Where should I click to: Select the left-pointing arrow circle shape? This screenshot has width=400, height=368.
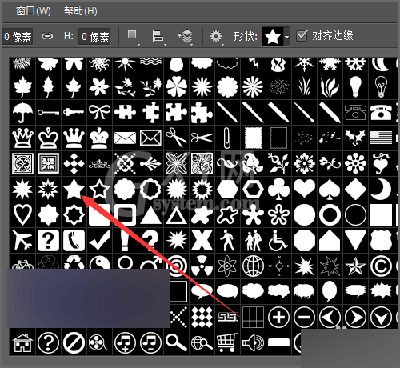[x=330, y=317]
